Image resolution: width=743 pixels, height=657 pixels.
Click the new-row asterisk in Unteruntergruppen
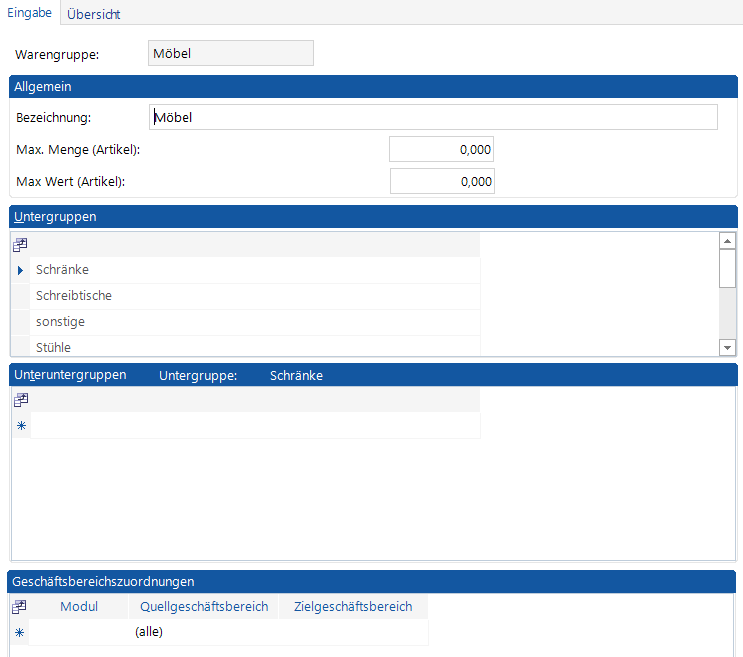point(20,426)
